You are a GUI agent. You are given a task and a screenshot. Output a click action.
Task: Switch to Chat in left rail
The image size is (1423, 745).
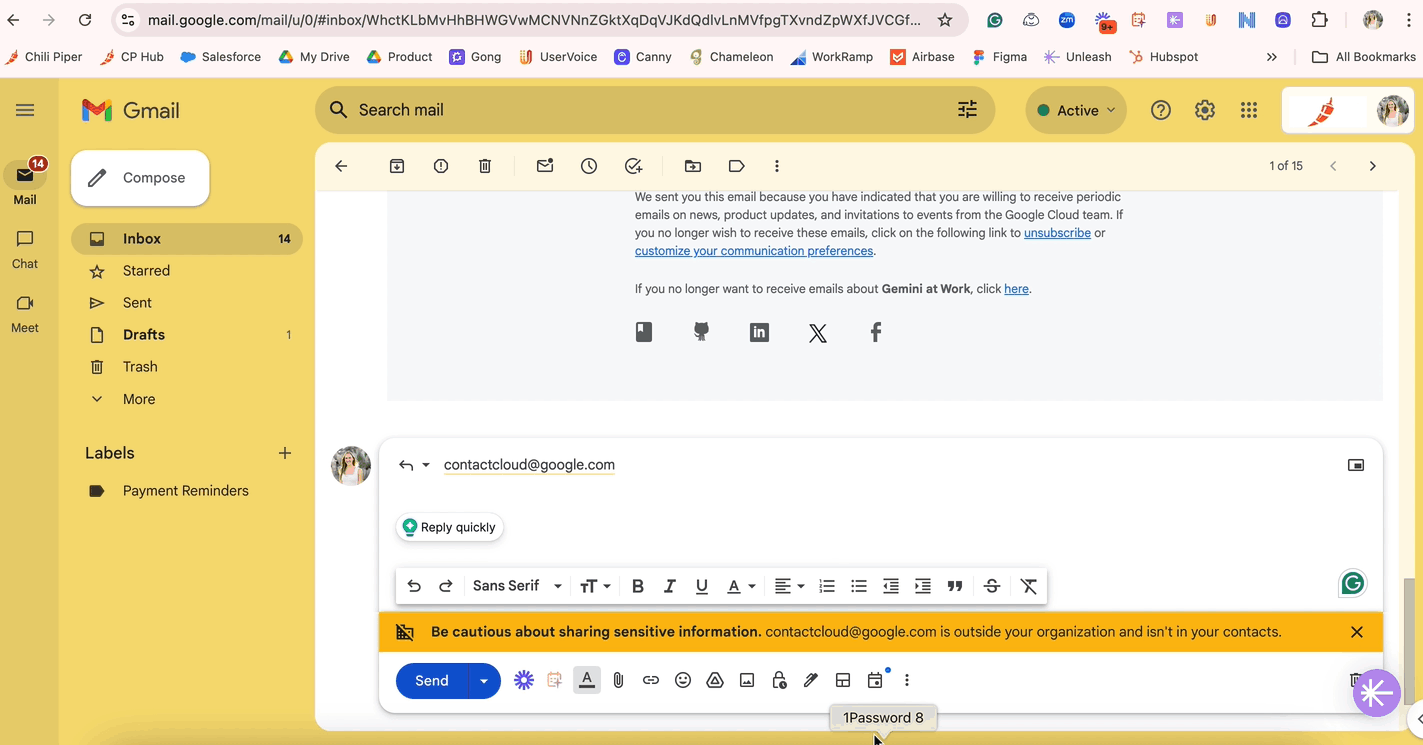(x=25, y=250)
